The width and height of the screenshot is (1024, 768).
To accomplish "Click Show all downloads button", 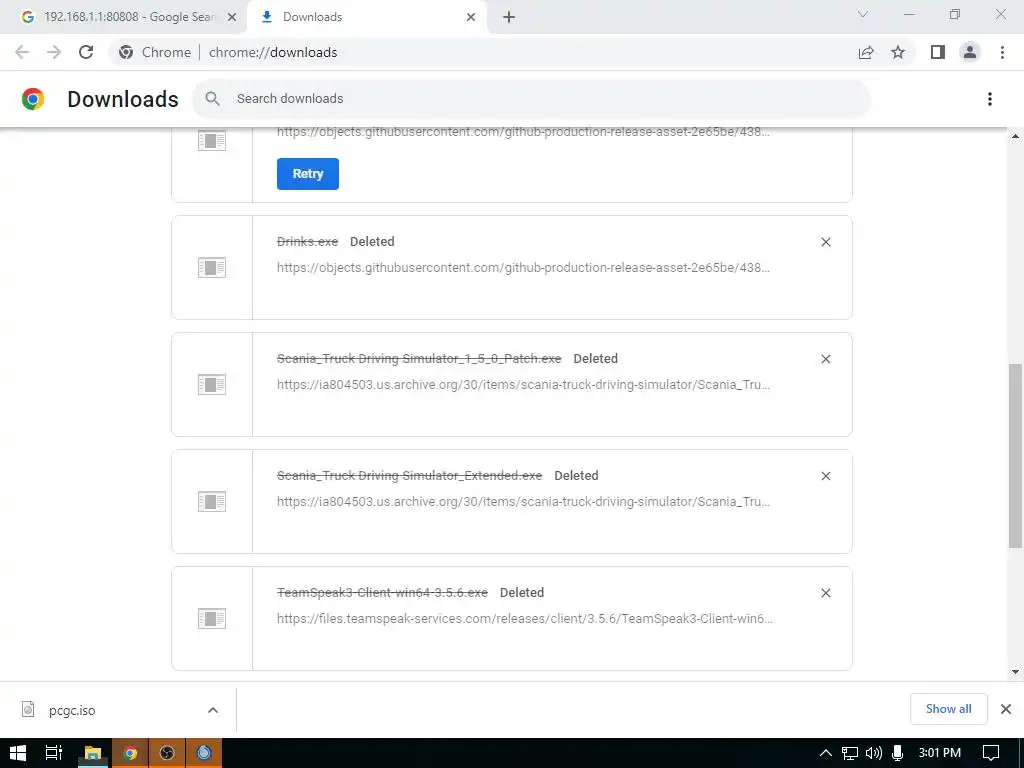I will pyautogui.click(x=948, y=709).
